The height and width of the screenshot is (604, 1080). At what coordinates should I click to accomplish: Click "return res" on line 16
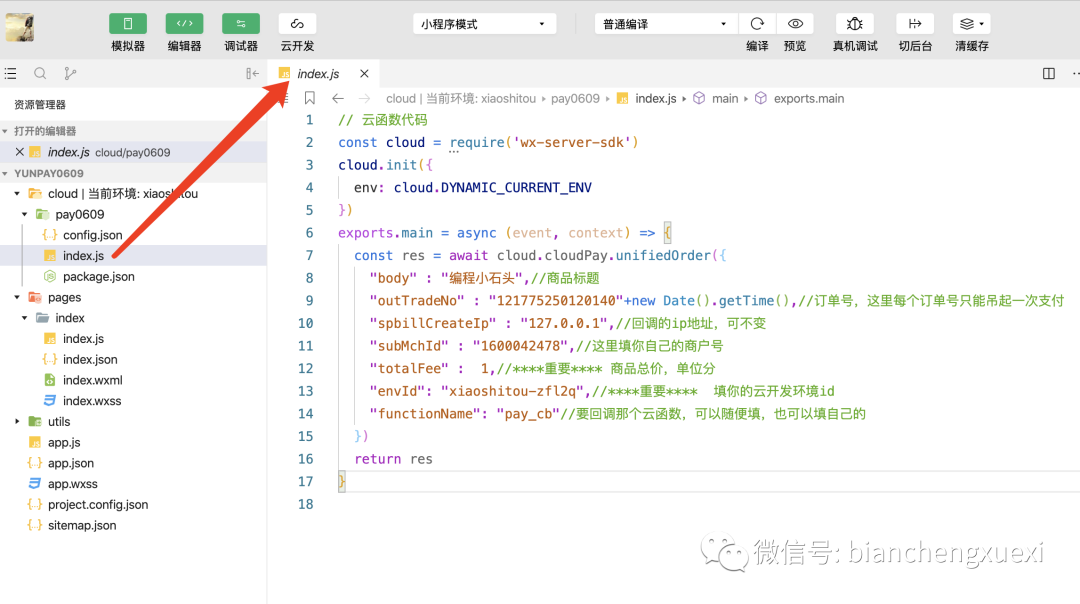393,459
